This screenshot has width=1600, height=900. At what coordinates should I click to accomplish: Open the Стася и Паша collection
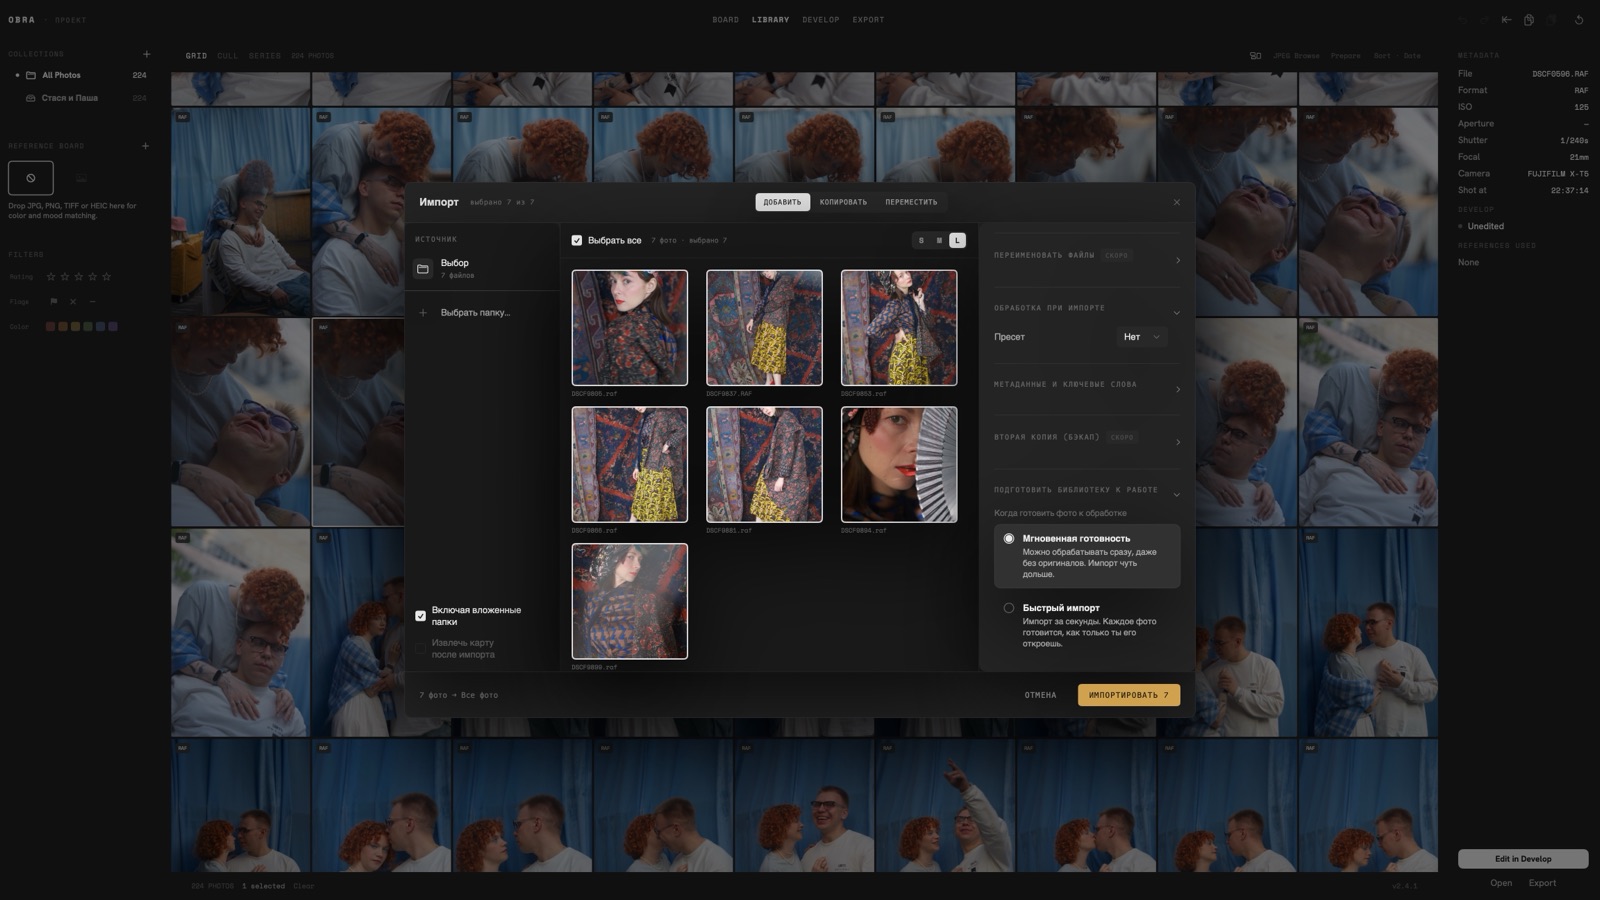click(80, 98)
